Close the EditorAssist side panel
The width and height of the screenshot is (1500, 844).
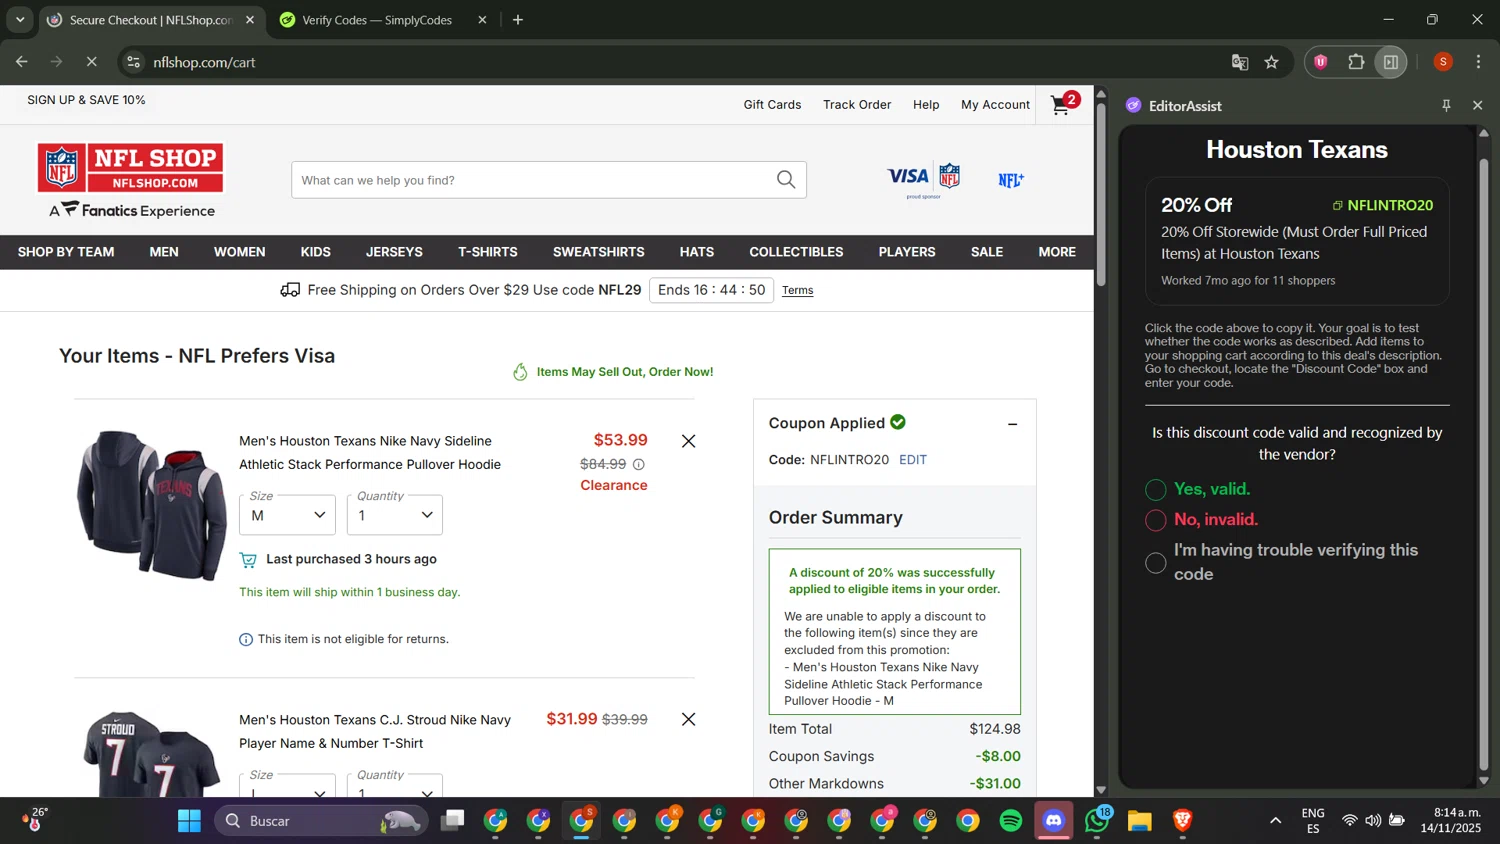1478,105
